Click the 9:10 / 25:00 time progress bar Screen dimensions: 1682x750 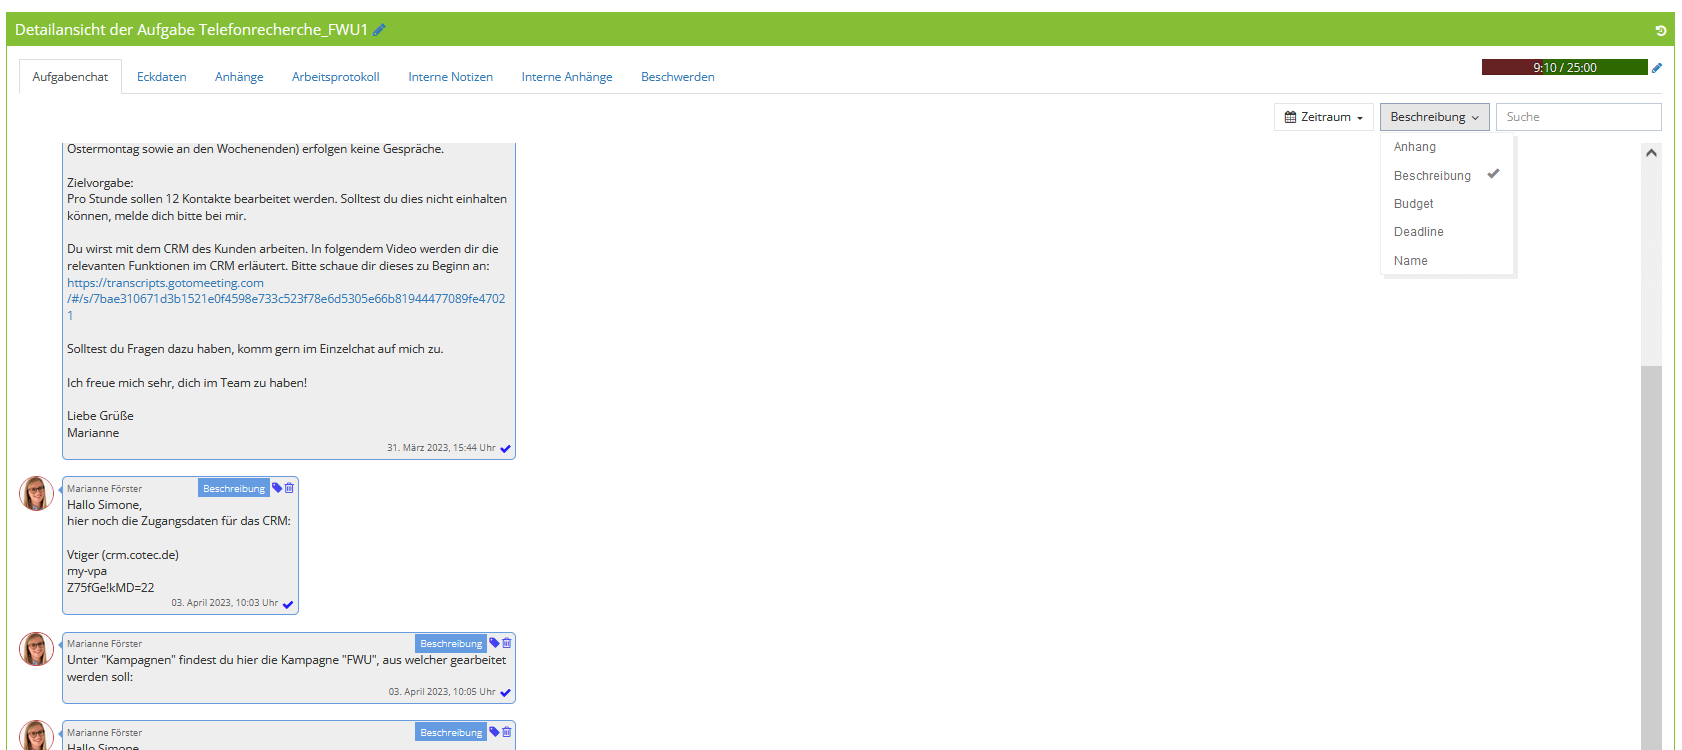pyautogui.click(x=1565, y=67)
